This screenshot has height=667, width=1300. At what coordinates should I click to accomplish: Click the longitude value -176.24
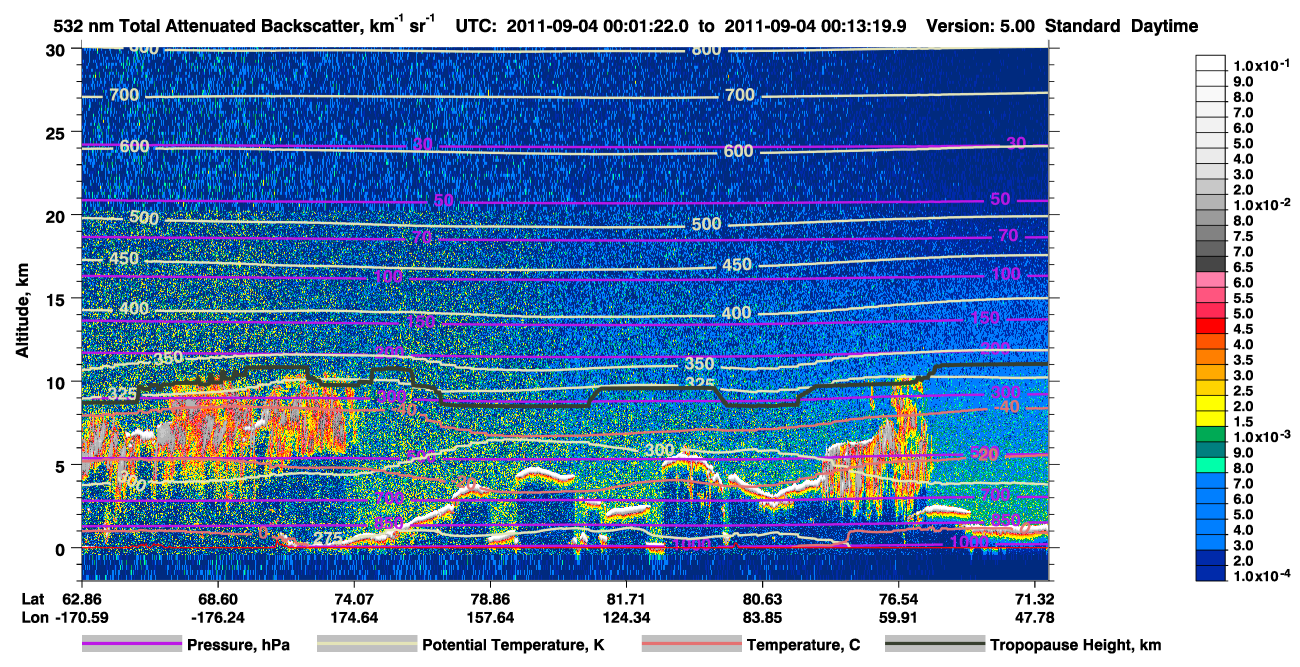pos(217,616)
